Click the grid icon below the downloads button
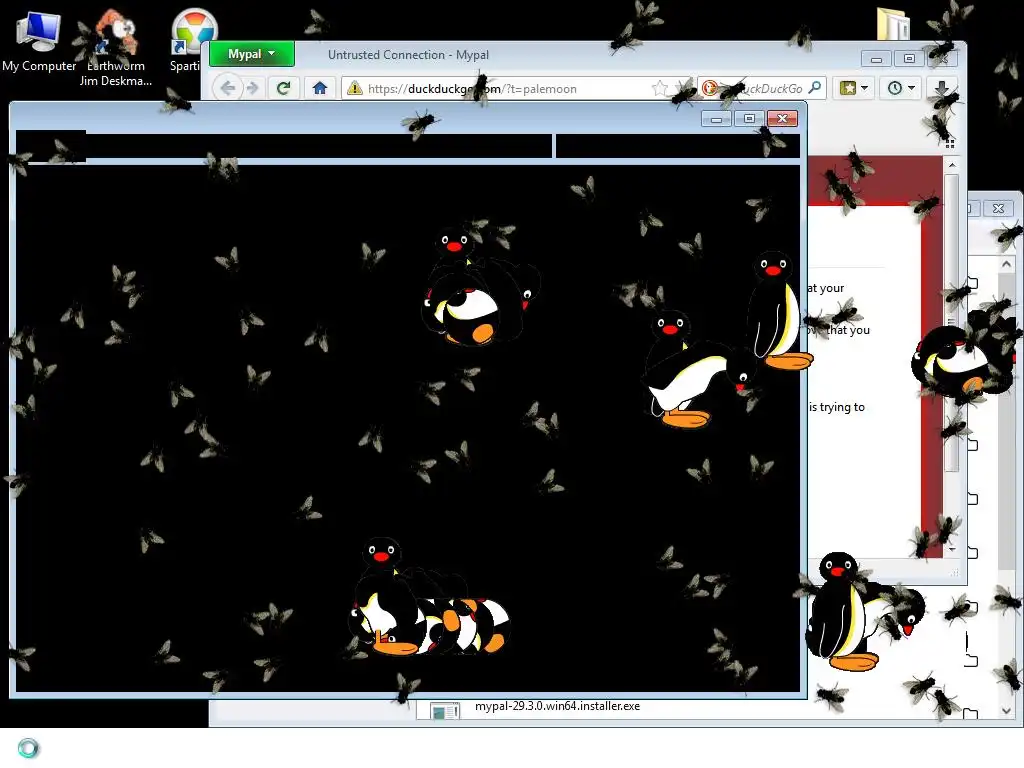The height and width of the screenshot is (768, 1024). (x=950, y=143)
